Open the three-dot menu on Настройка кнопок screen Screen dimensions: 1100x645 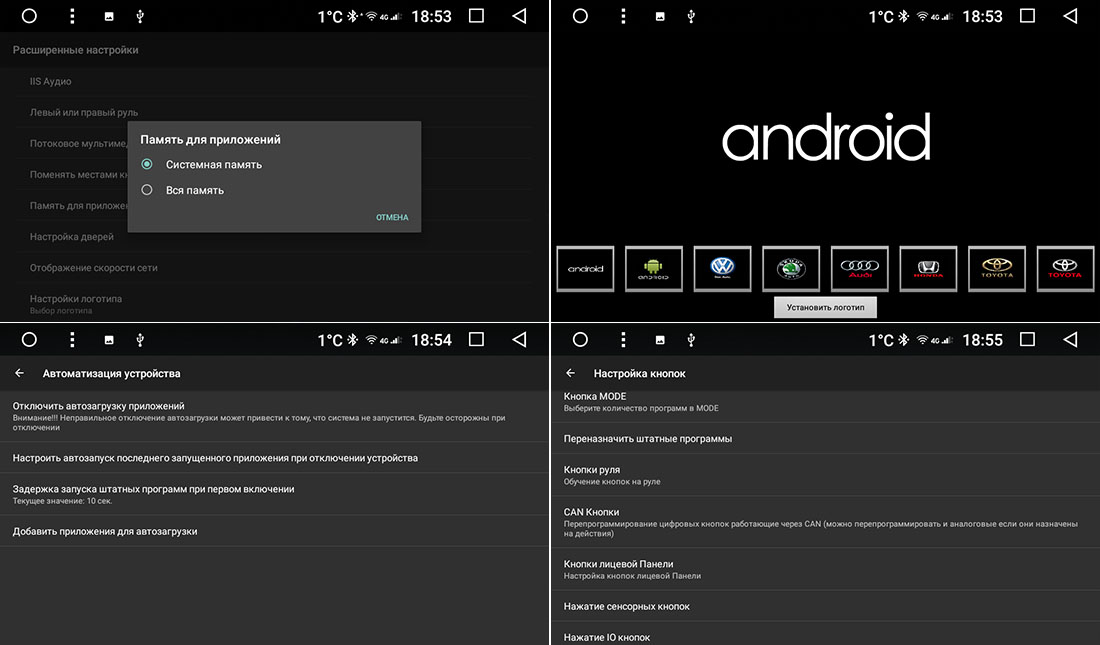(623, 340)
